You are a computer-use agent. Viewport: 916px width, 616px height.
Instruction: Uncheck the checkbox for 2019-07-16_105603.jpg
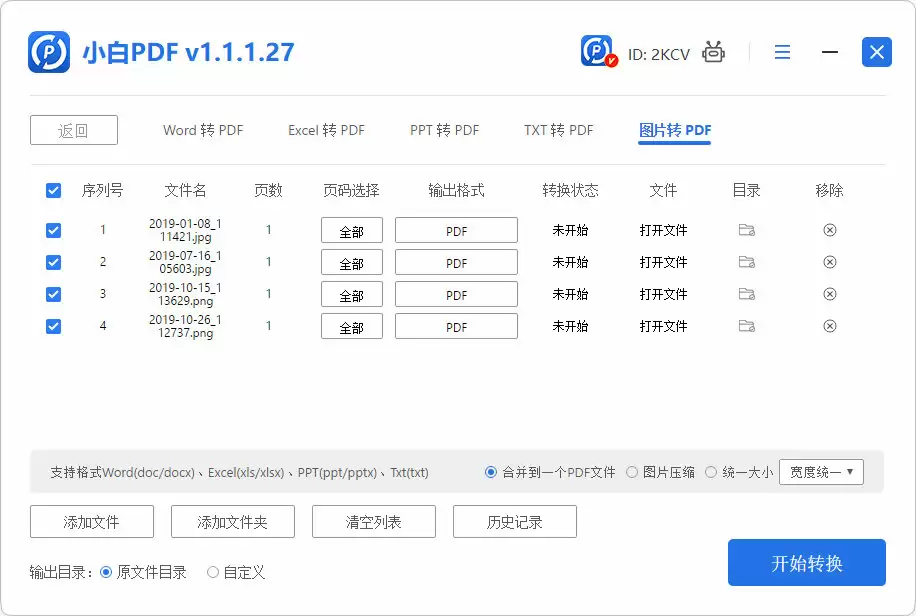coord(53,262)
